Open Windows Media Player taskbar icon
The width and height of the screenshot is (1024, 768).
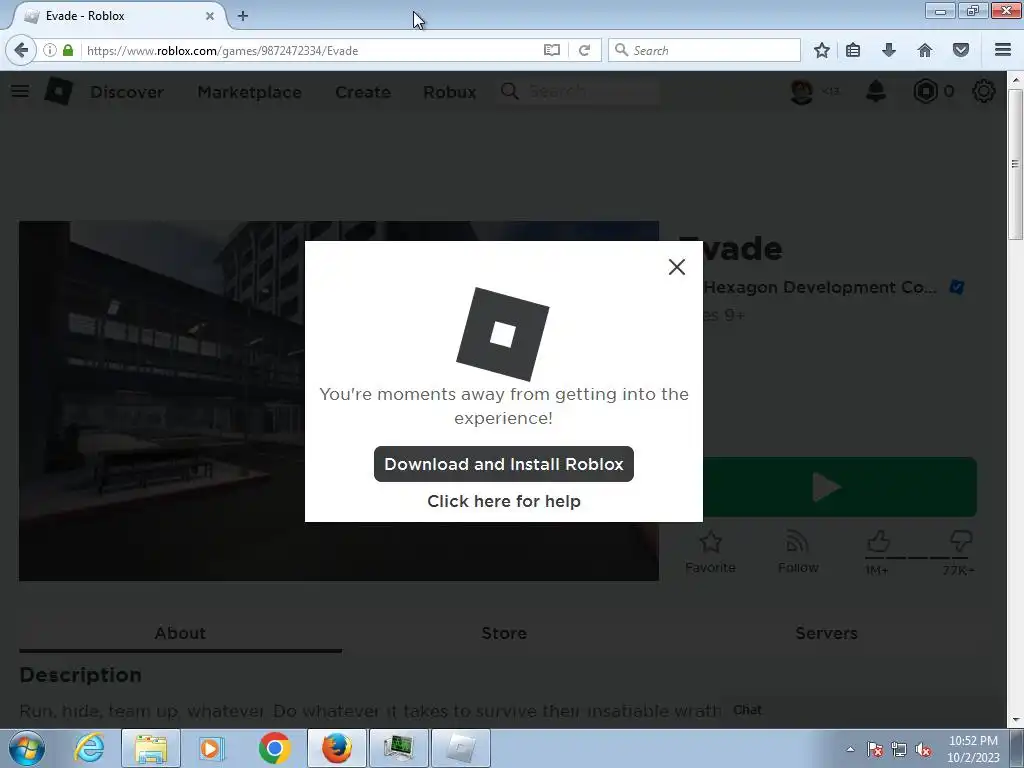click(212, 748)
